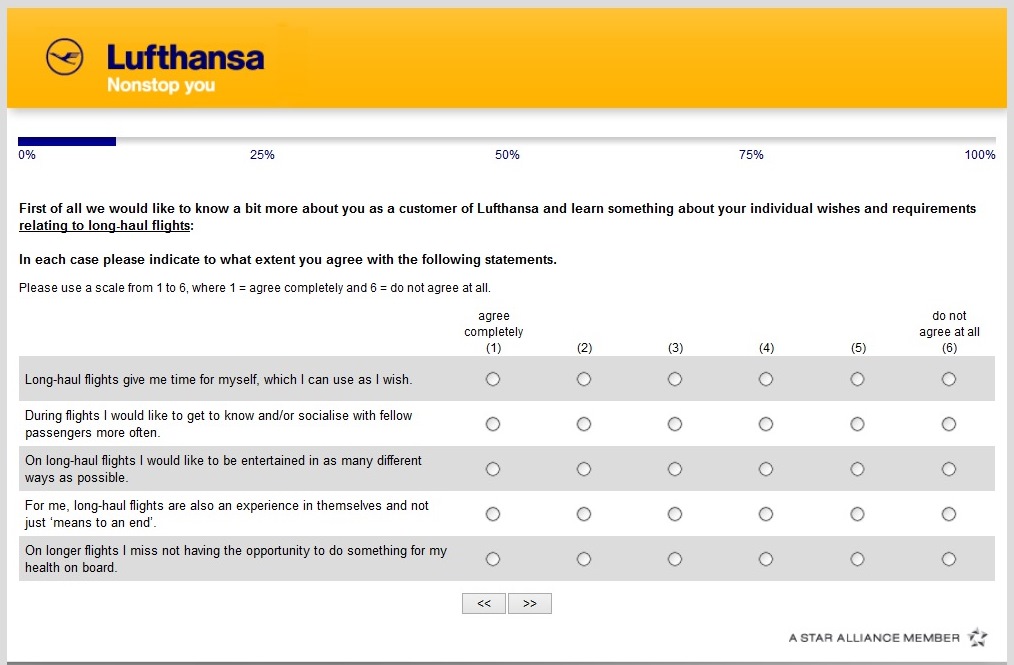Choose rating 5 for 'means to an end' statement
The width and height of the screenshot is (1014, 665).
click(x=858, y=514)
